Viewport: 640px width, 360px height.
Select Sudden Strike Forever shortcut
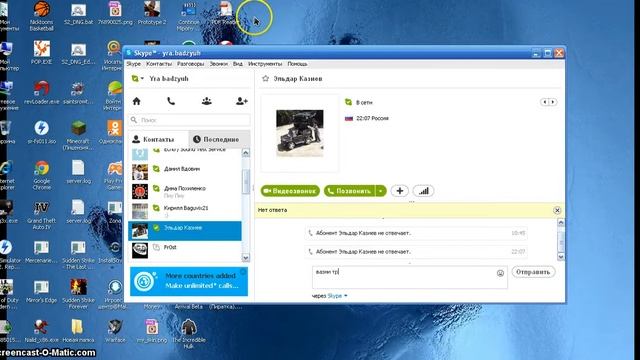[78, 294]
